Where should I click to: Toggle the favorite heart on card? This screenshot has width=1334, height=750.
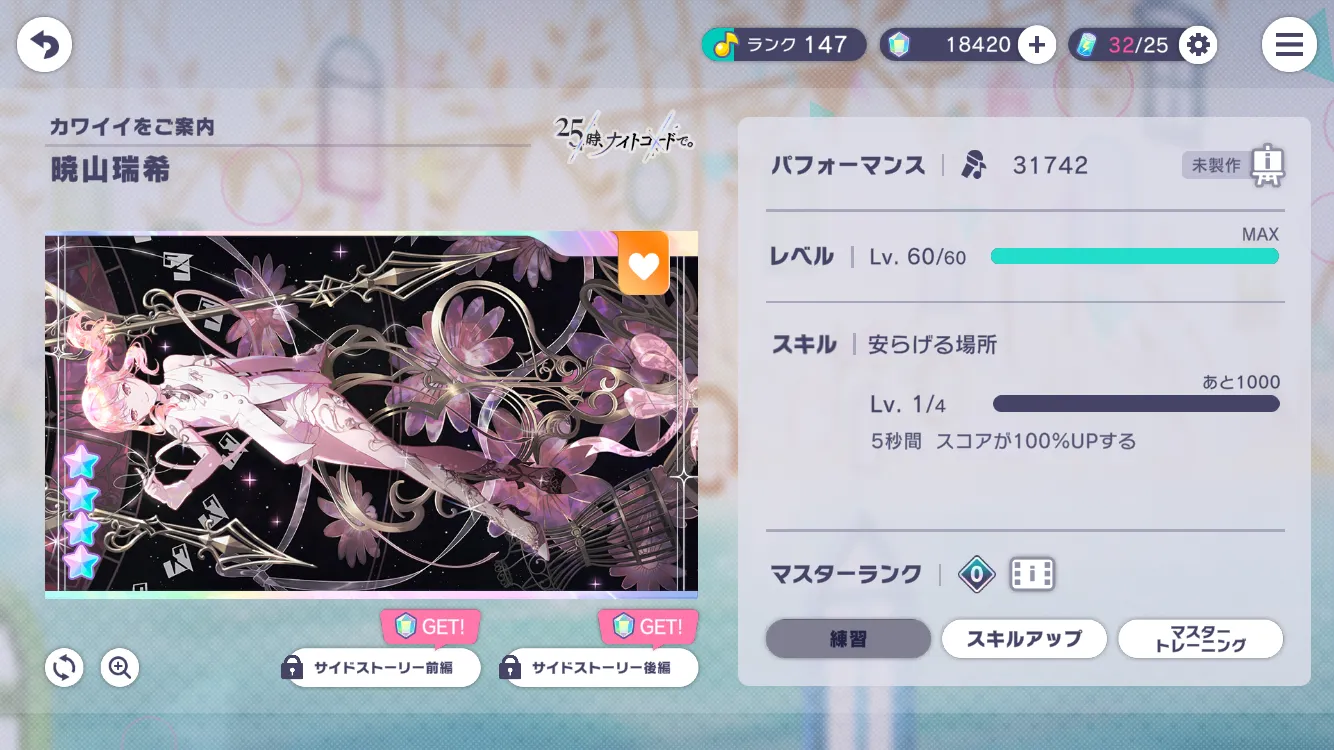(x=643, y=264)
